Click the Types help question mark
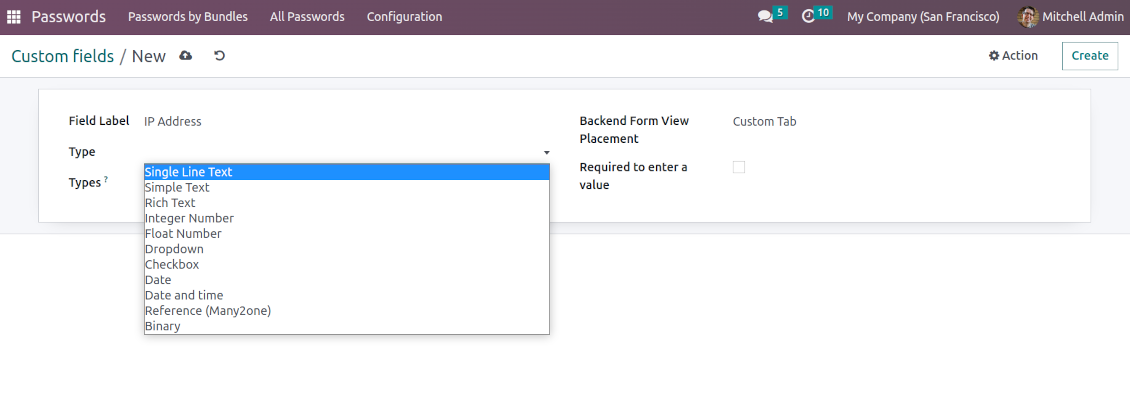 tap(106, 179)
